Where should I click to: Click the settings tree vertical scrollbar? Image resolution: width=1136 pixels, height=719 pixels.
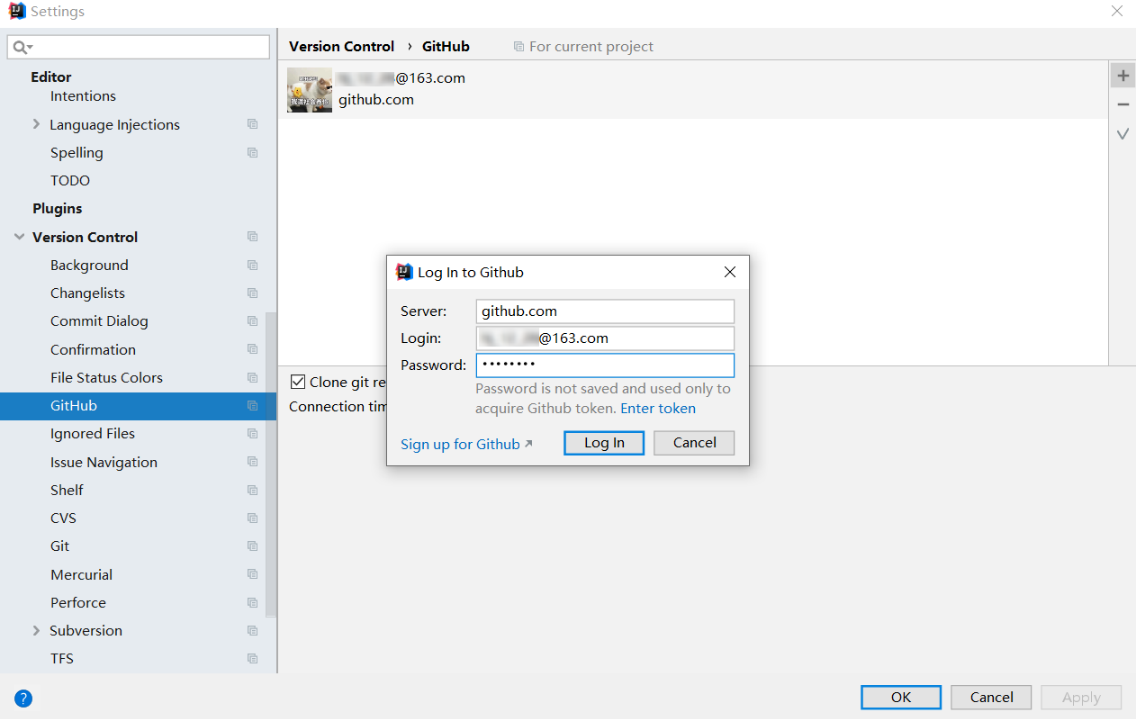click(271, 464)
